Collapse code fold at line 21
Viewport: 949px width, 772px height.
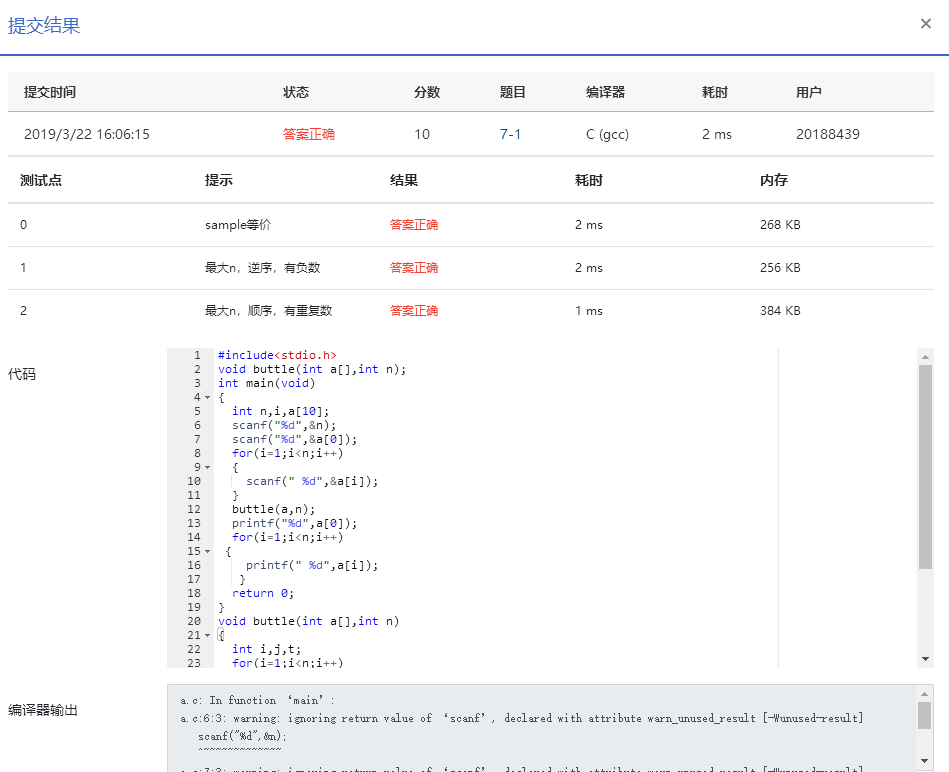[208, 635]
